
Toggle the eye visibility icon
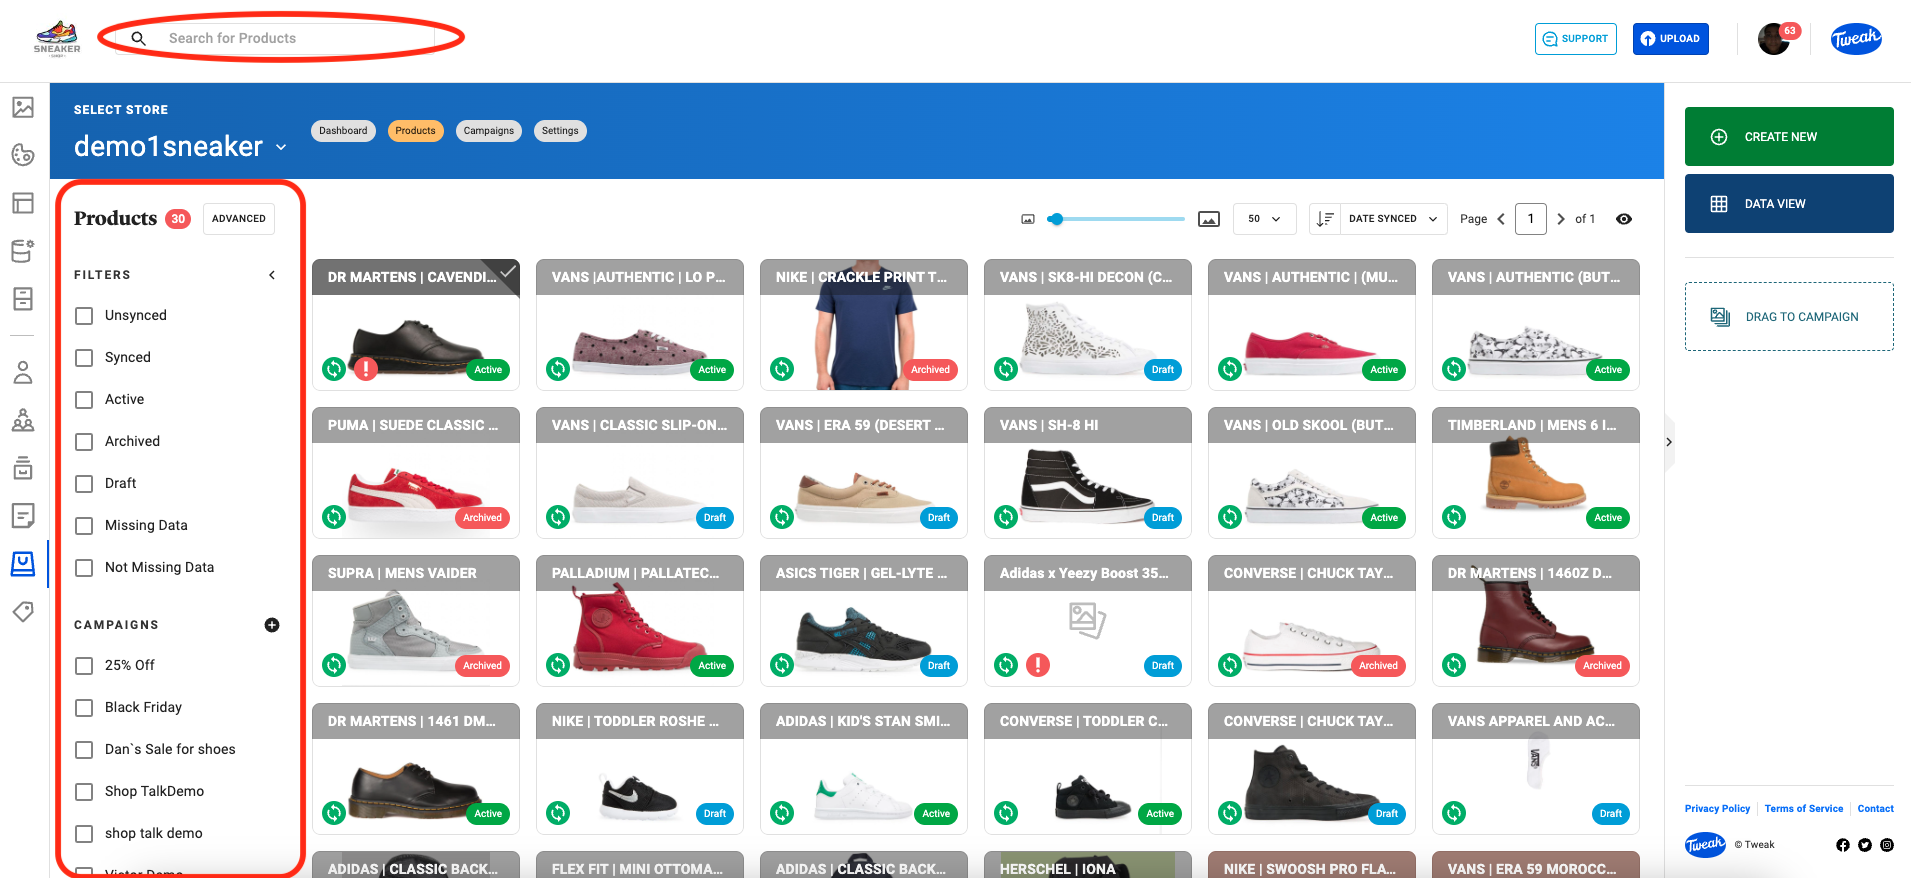tap(1624, 219)
